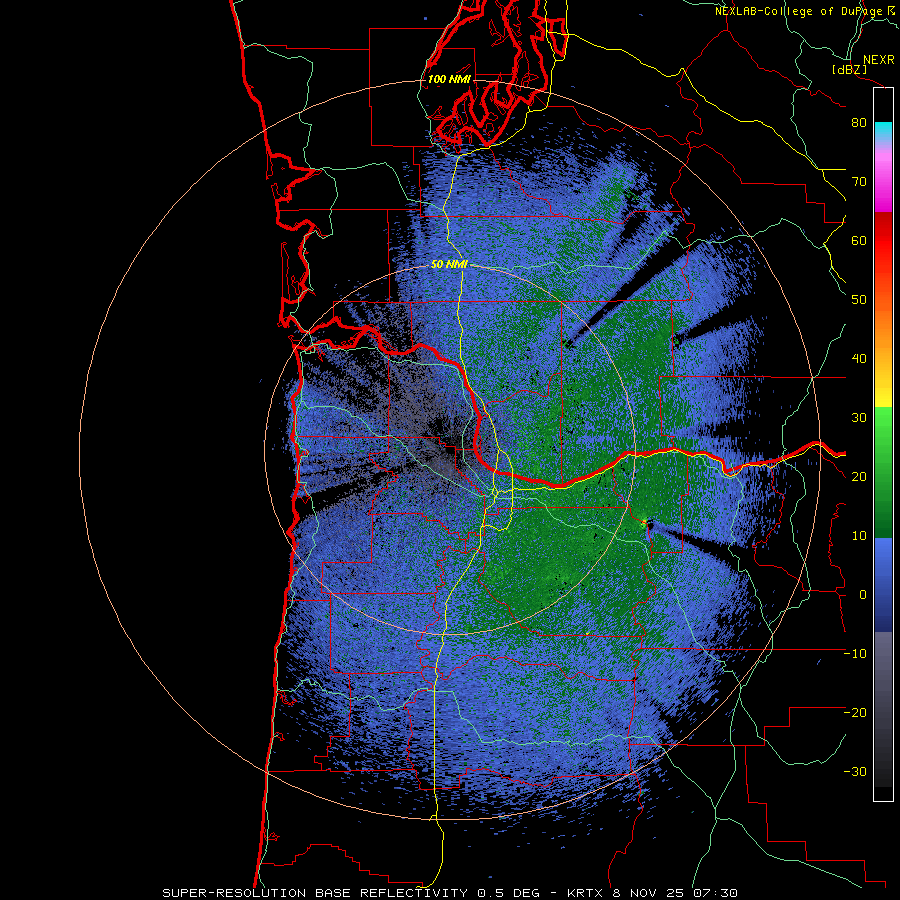Click the -30 dBZ scale value
This screenshot has height=900, width=900.
pyautogui.click(x=855, y=771)
